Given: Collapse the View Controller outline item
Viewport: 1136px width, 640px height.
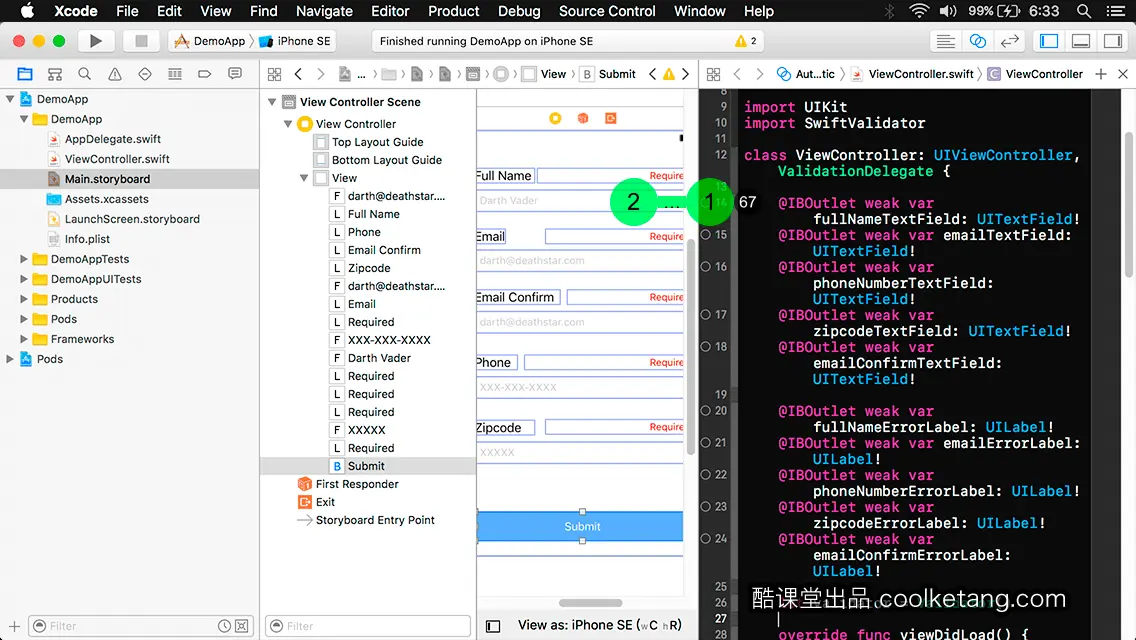Looking at the screenshot, I should 288,124.
